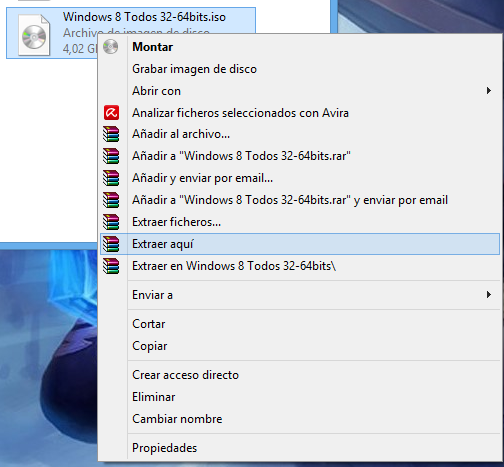Click WinRAR icon beside Añadir al archivo...
Viewport: 504px width, 467px height.
click(x=111, y=134)
